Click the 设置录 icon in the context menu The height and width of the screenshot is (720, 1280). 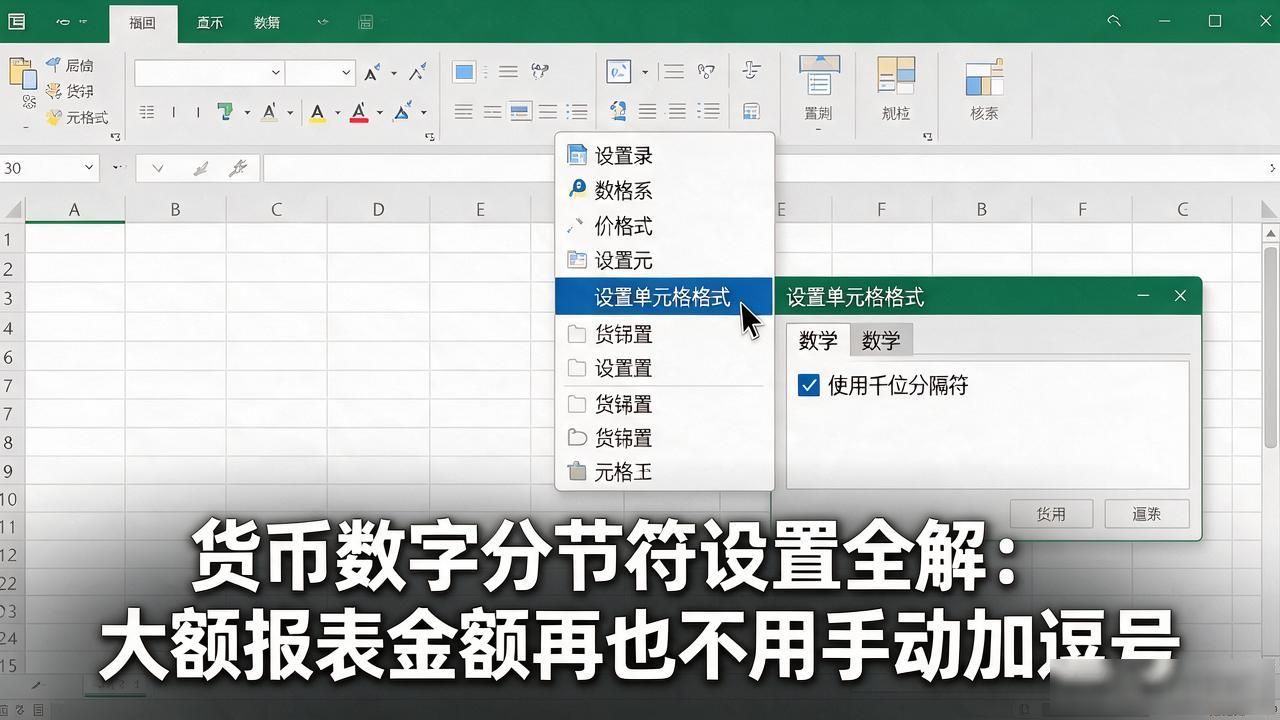click(x=577, y=155)
